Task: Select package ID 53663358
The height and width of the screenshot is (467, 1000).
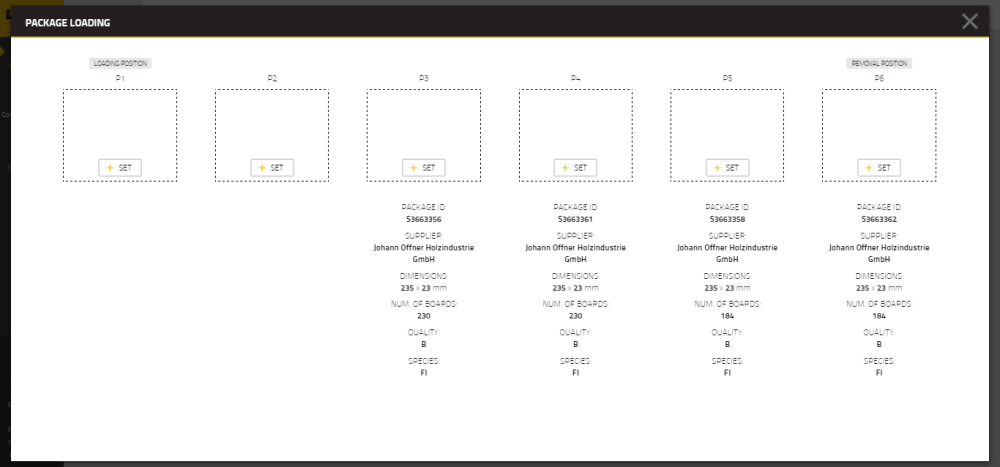Action: click(x=727, y=219)
